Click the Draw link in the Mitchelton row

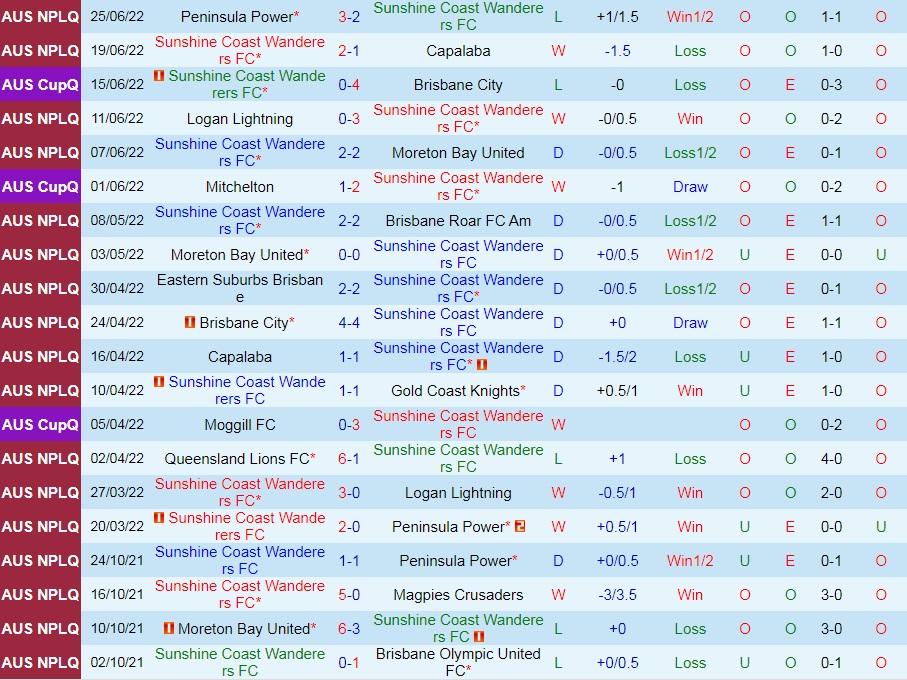(x=689, y=187)
